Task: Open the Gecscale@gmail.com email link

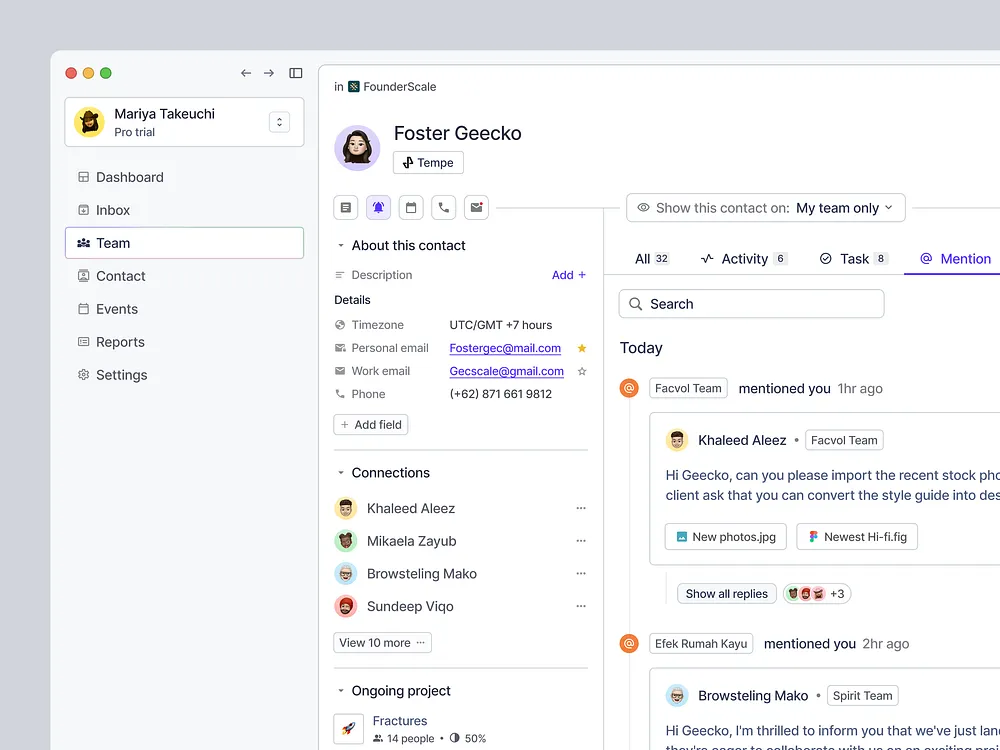Action: (506, 371)
